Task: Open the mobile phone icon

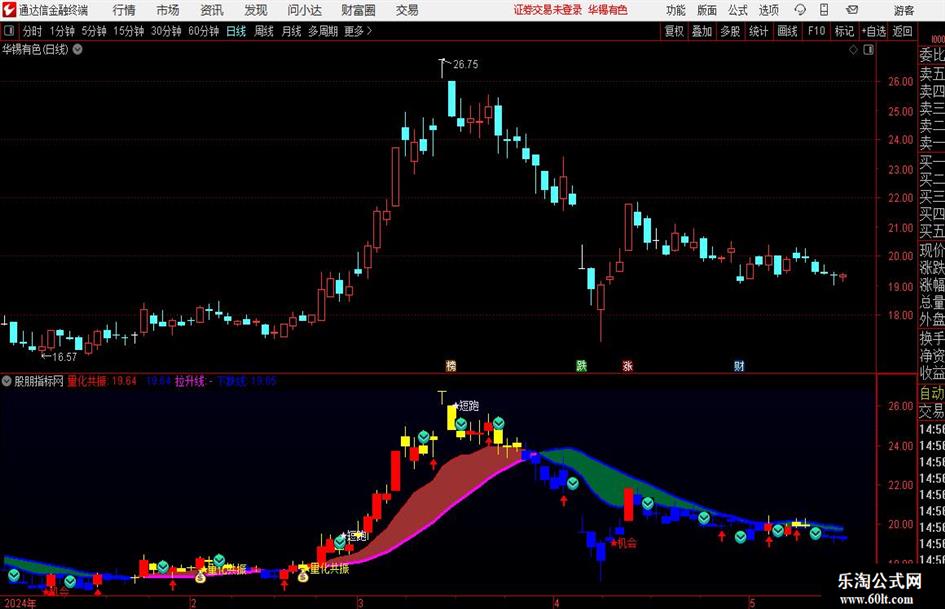Action: tap(824, 10)
